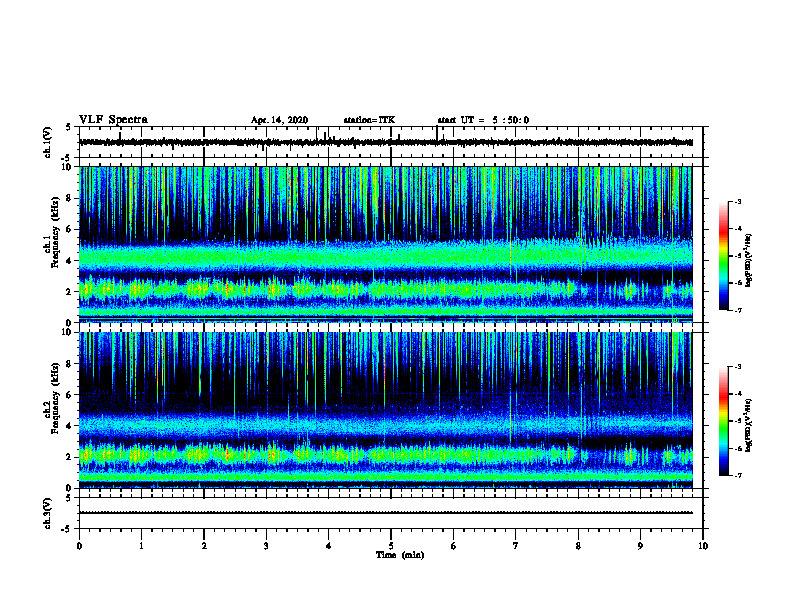Click the "ch.3(V)" waveform axis label
The width and height of the screenshot is (792, 612).
coord(48,513)
